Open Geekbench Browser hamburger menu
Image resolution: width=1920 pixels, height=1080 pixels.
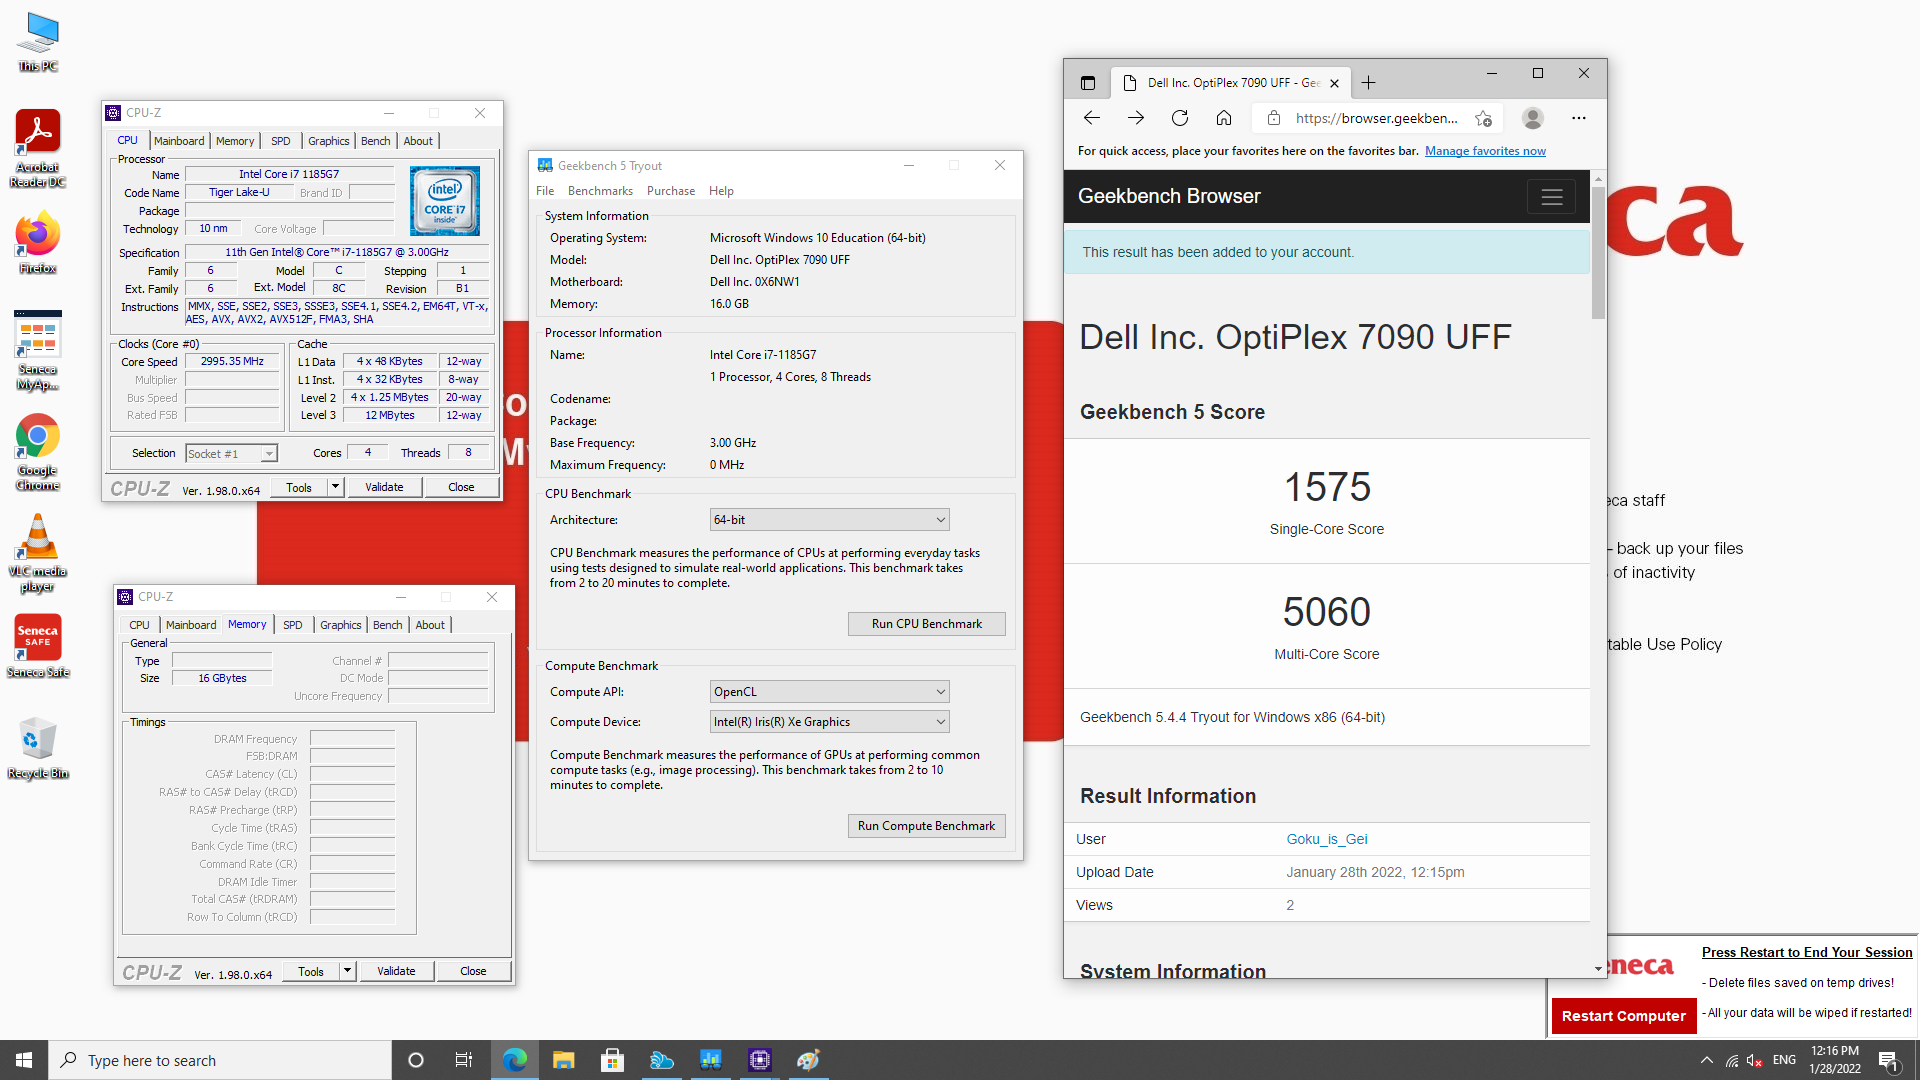[1552, 197]
